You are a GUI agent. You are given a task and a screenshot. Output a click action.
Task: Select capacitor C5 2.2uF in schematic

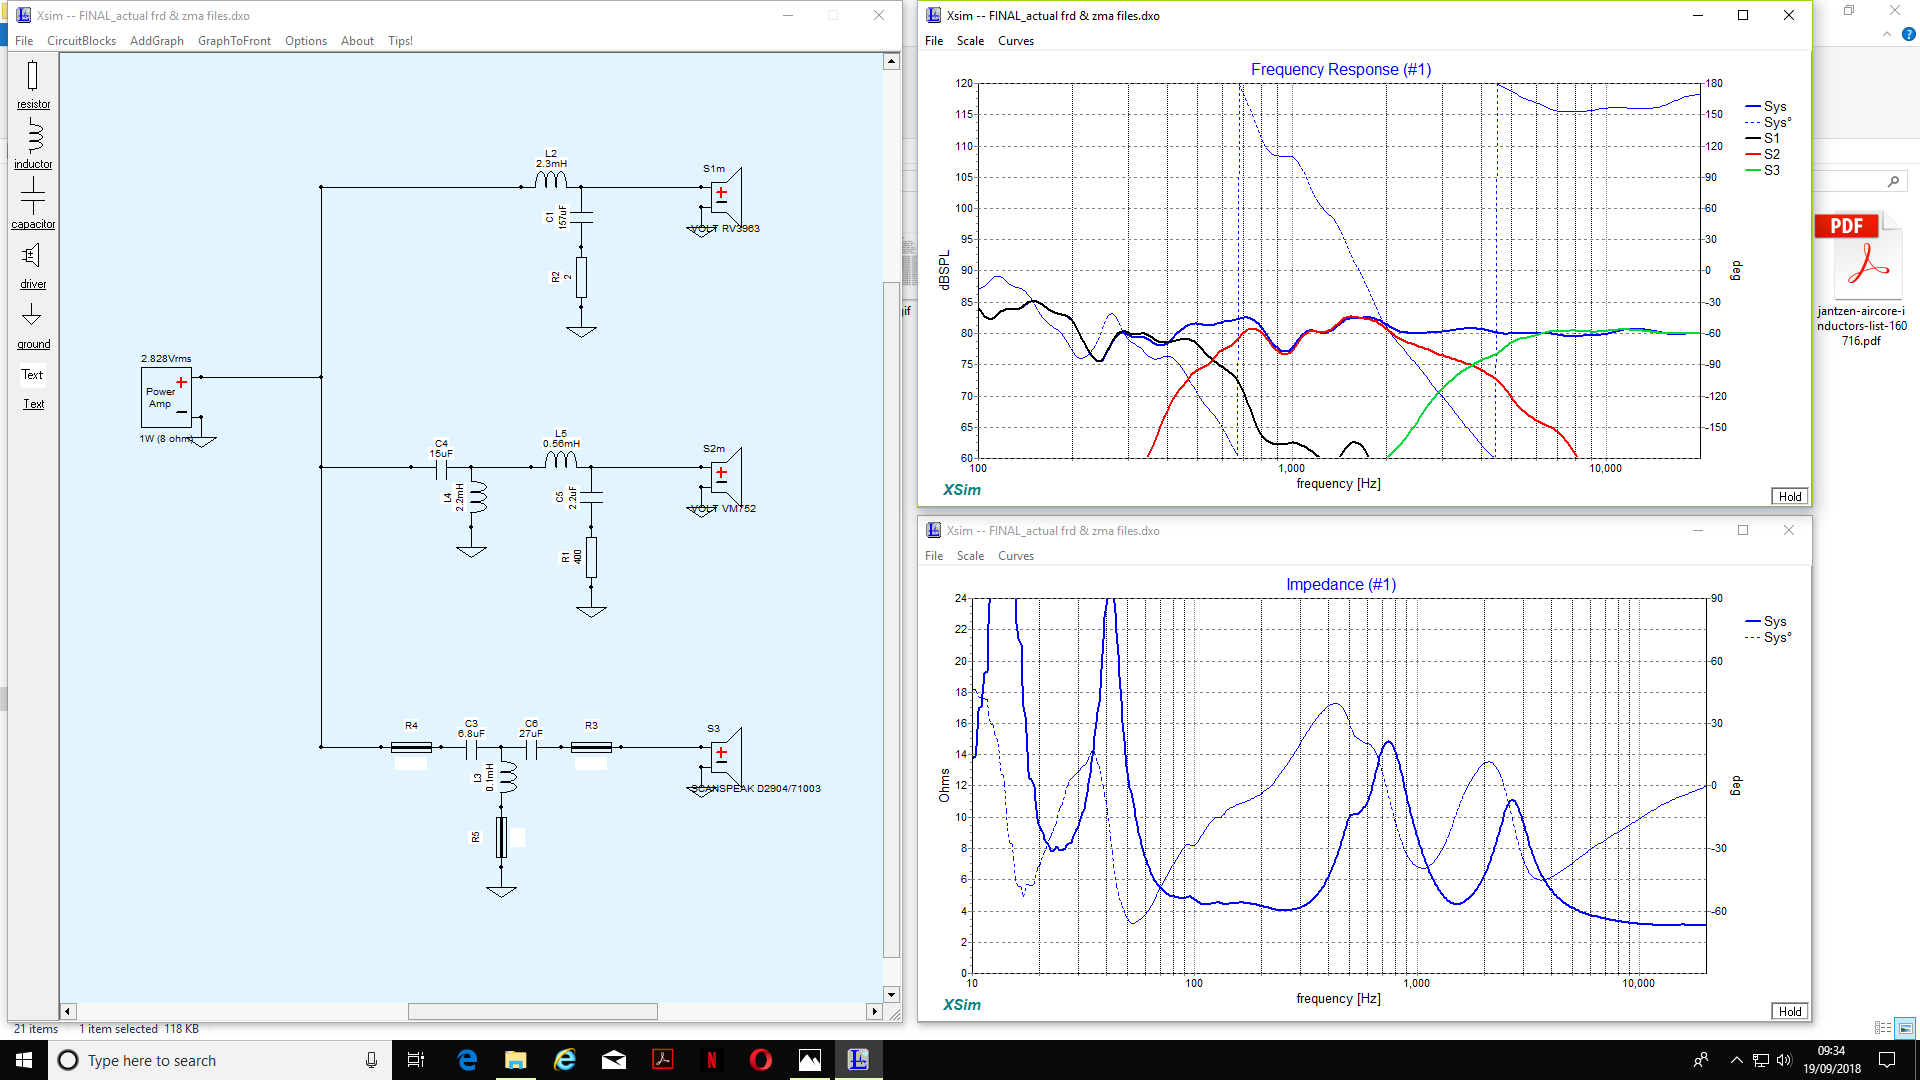[591, 497]
